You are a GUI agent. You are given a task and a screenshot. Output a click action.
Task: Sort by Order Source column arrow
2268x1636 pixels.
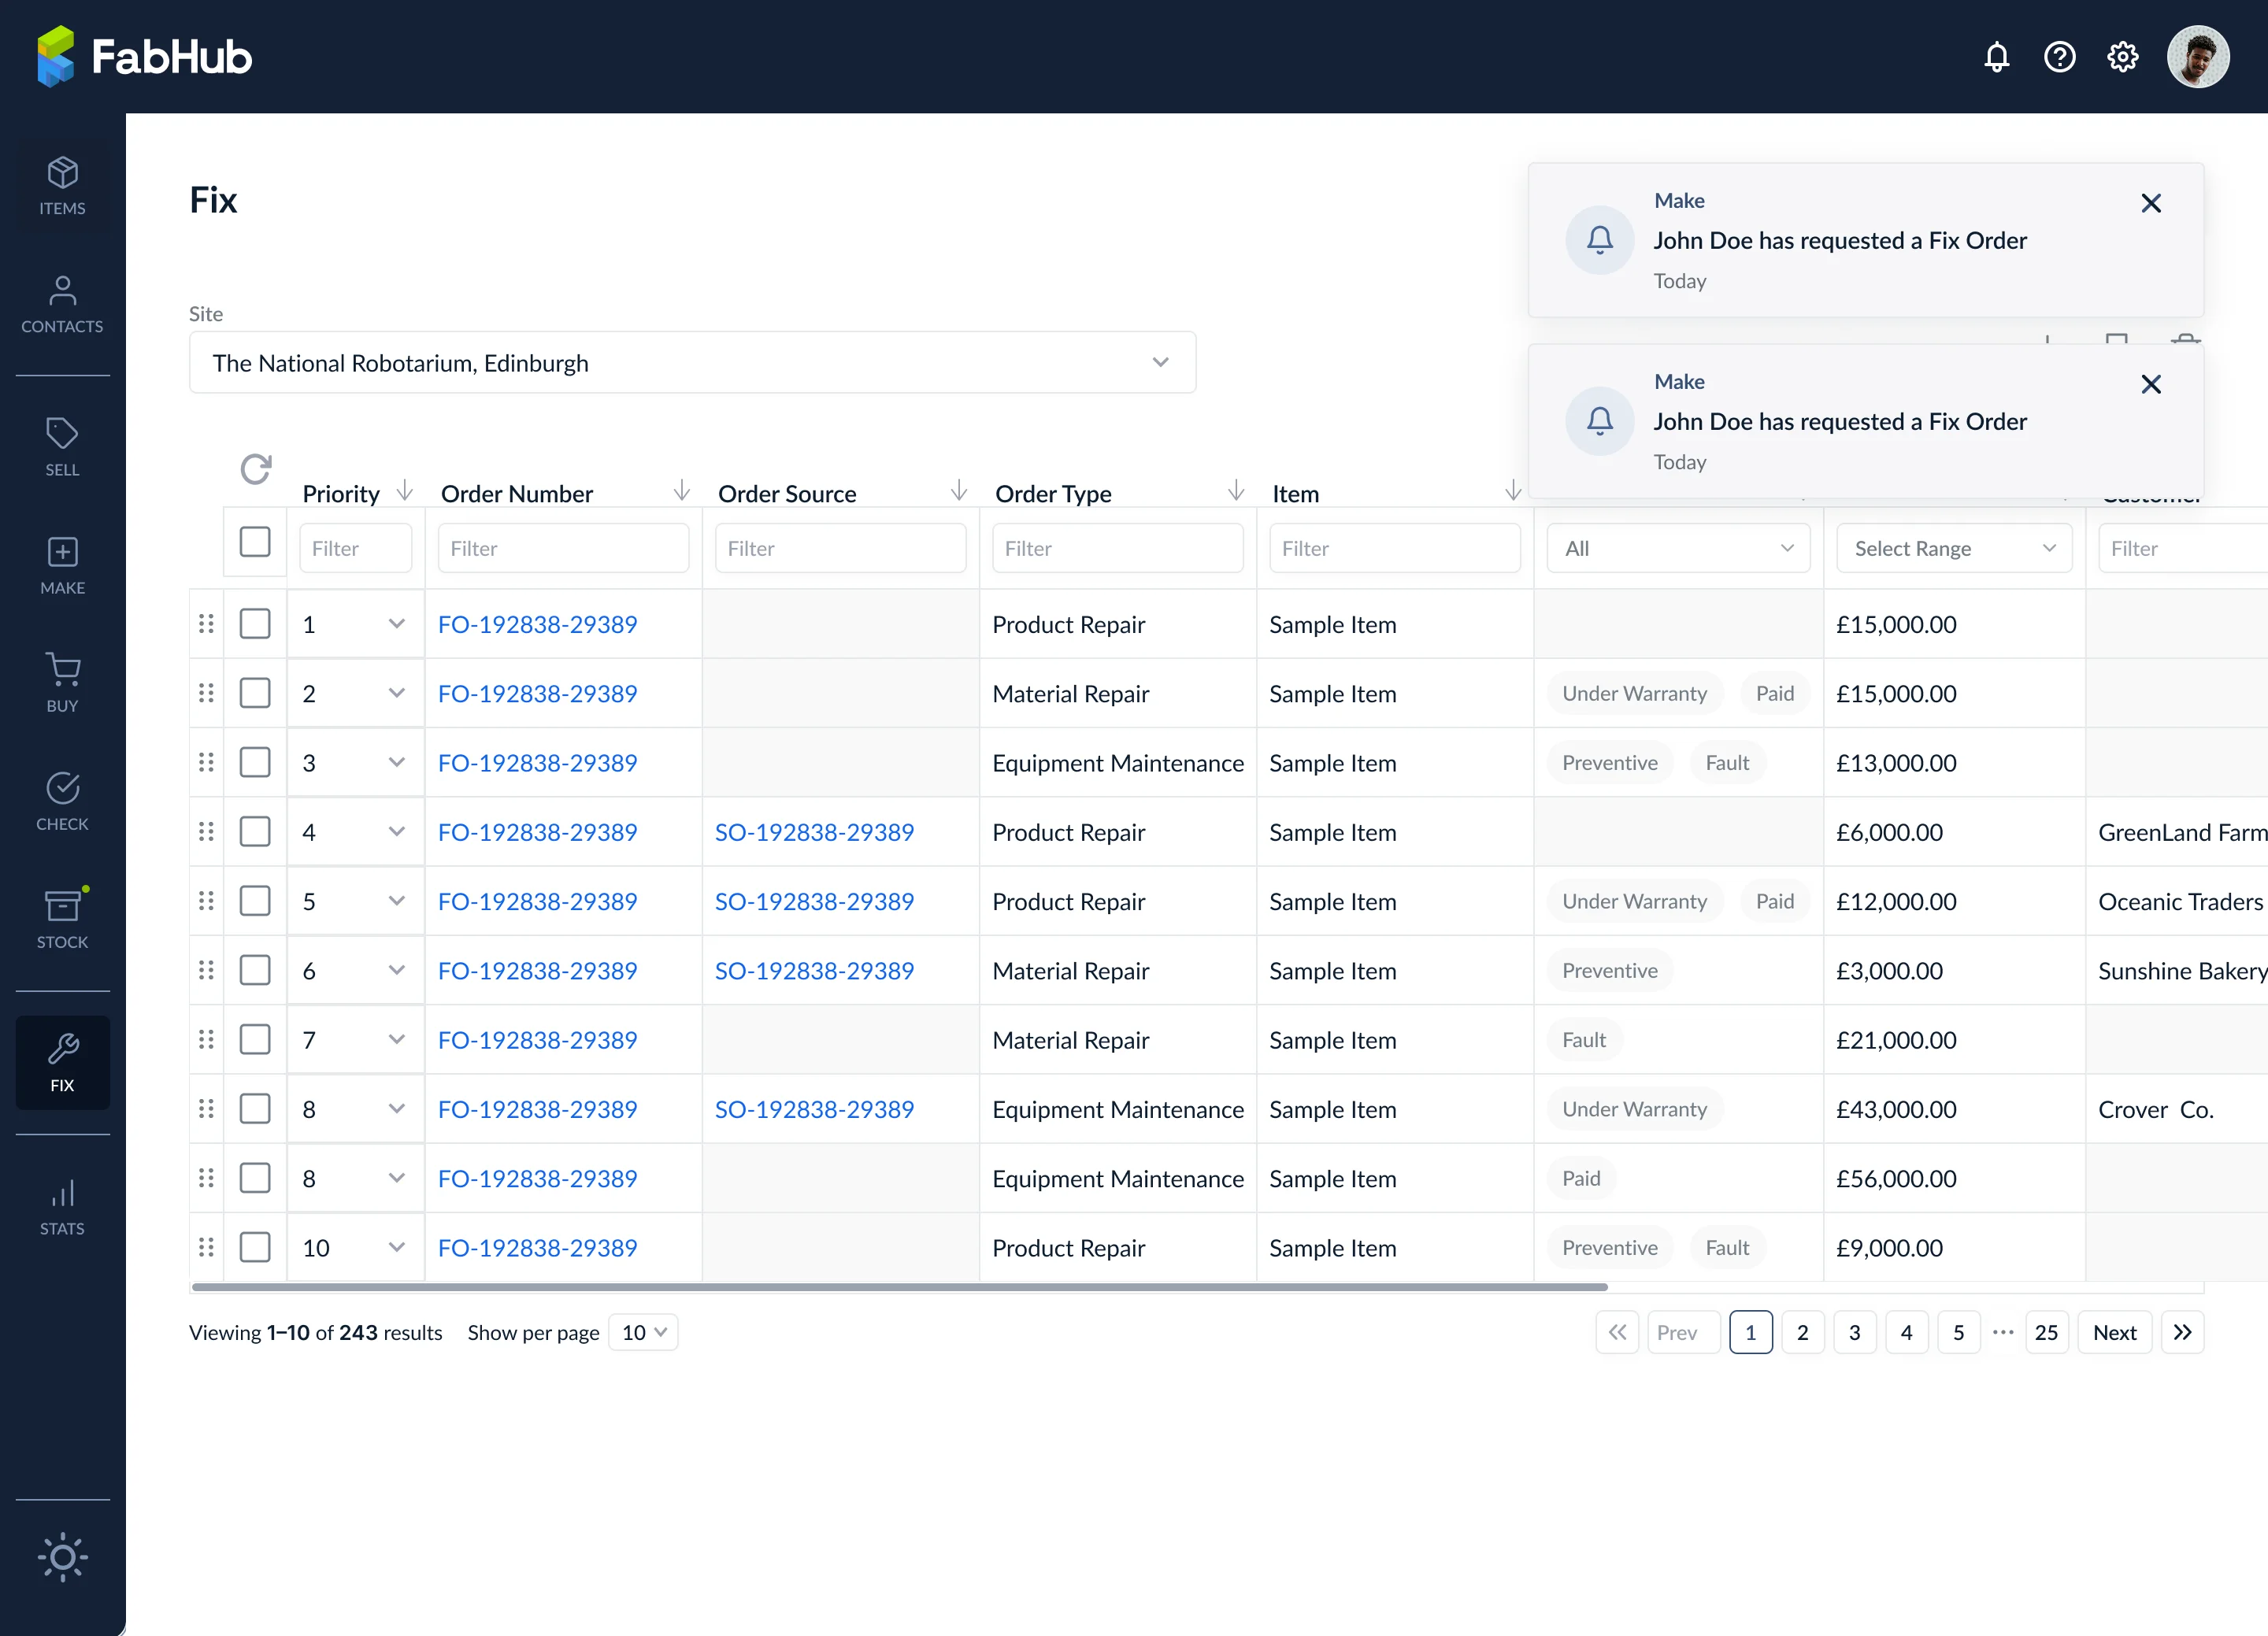959,490
